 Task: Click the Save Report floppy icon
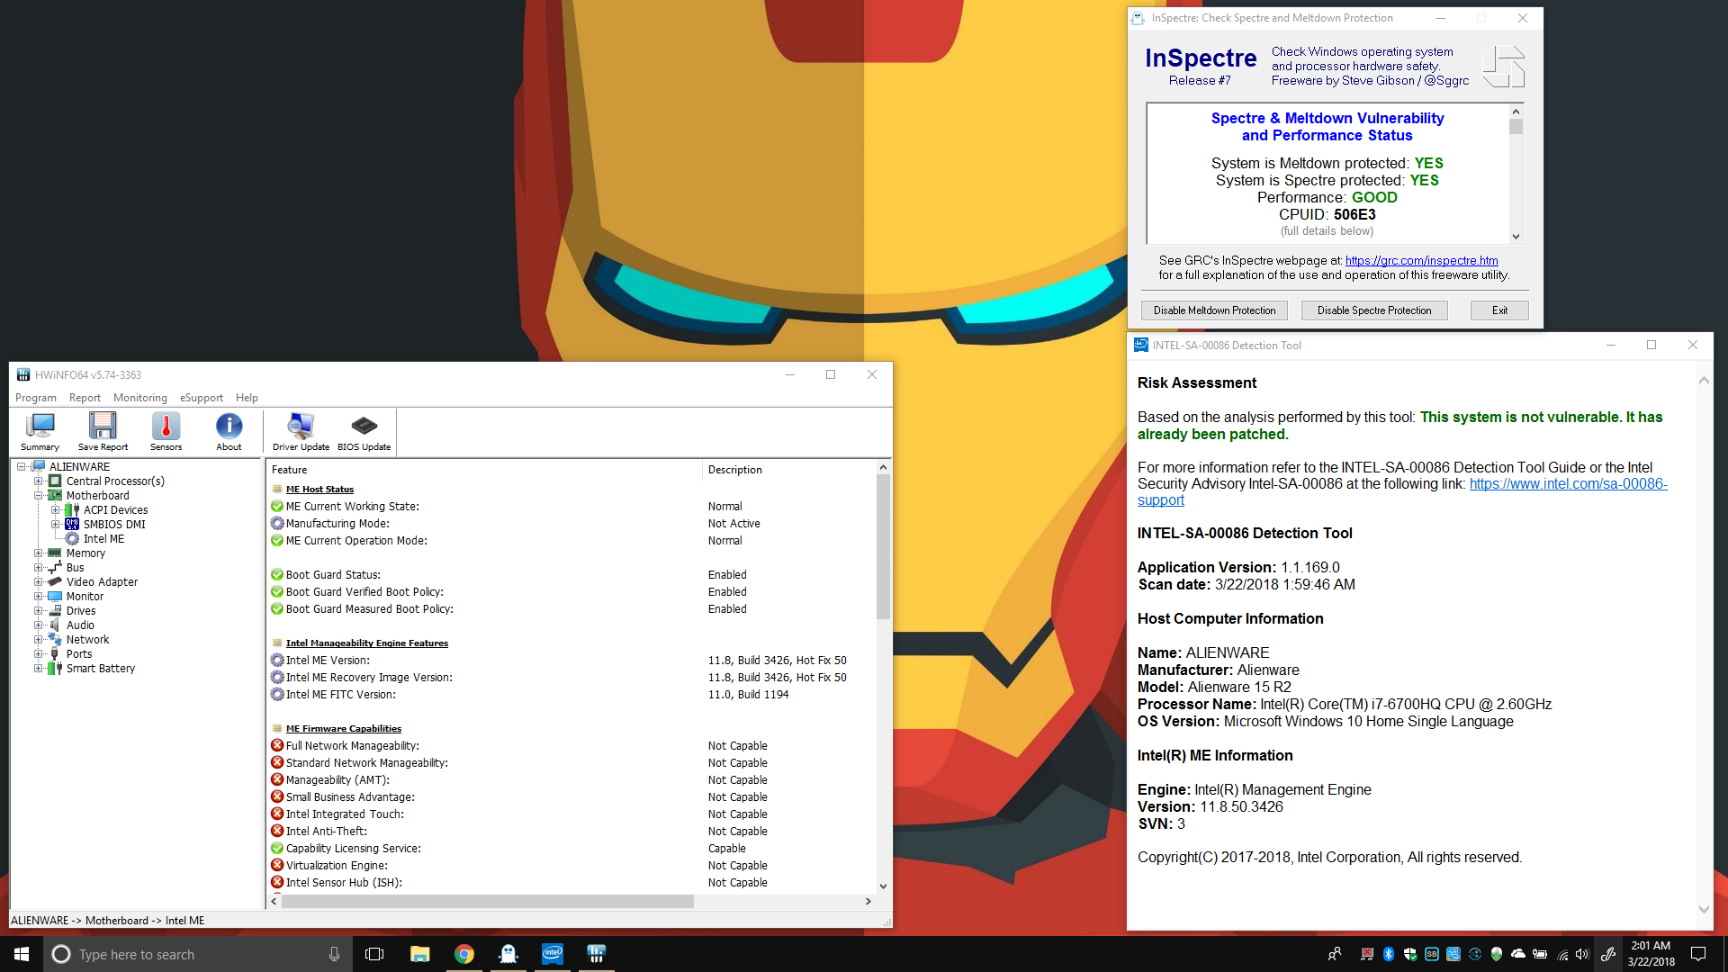pos(103,432)
